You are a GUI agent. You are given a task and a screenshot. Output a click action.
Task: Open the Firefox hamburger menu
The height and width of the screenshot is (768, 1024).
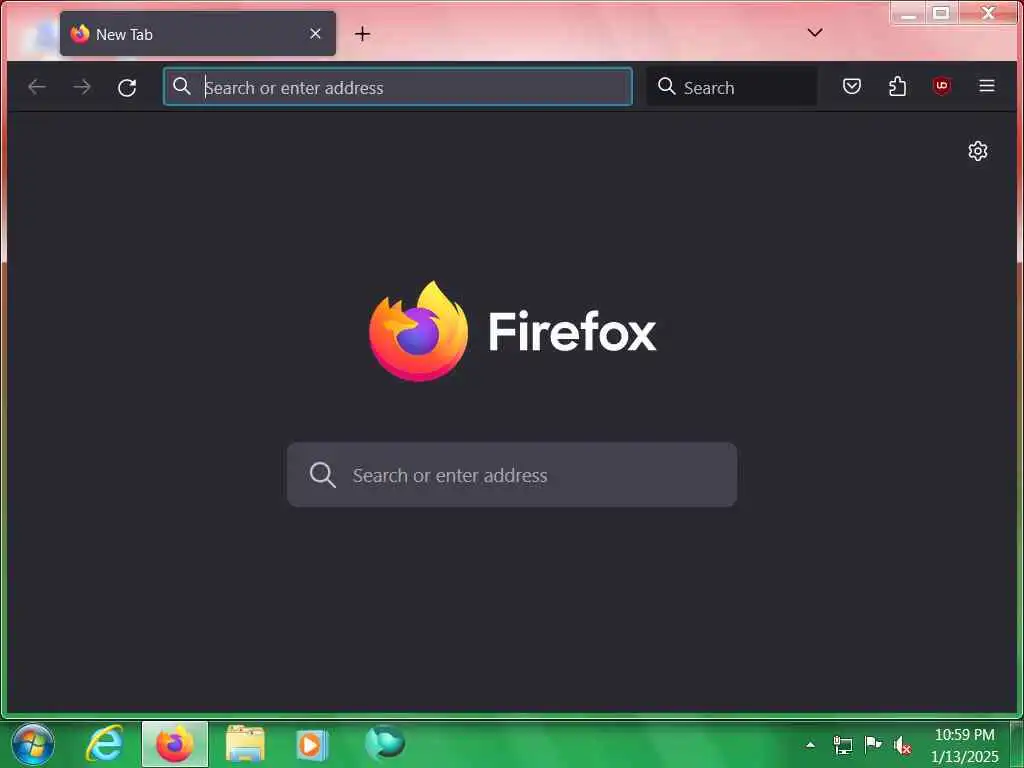click(x=987, y=86)
